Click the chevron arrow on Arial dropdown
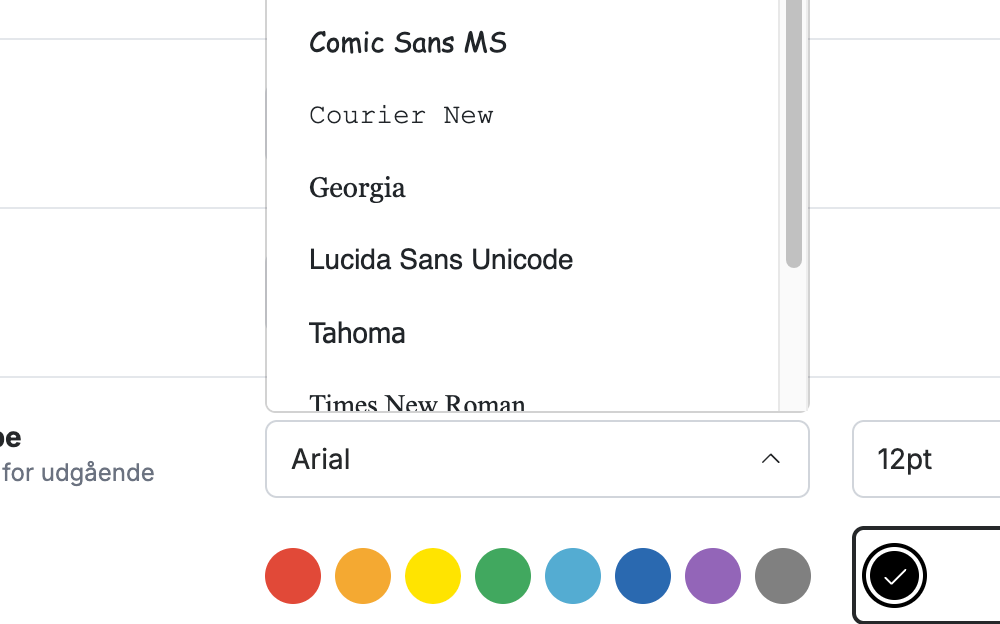The image size is (1000, 624). 770,459
